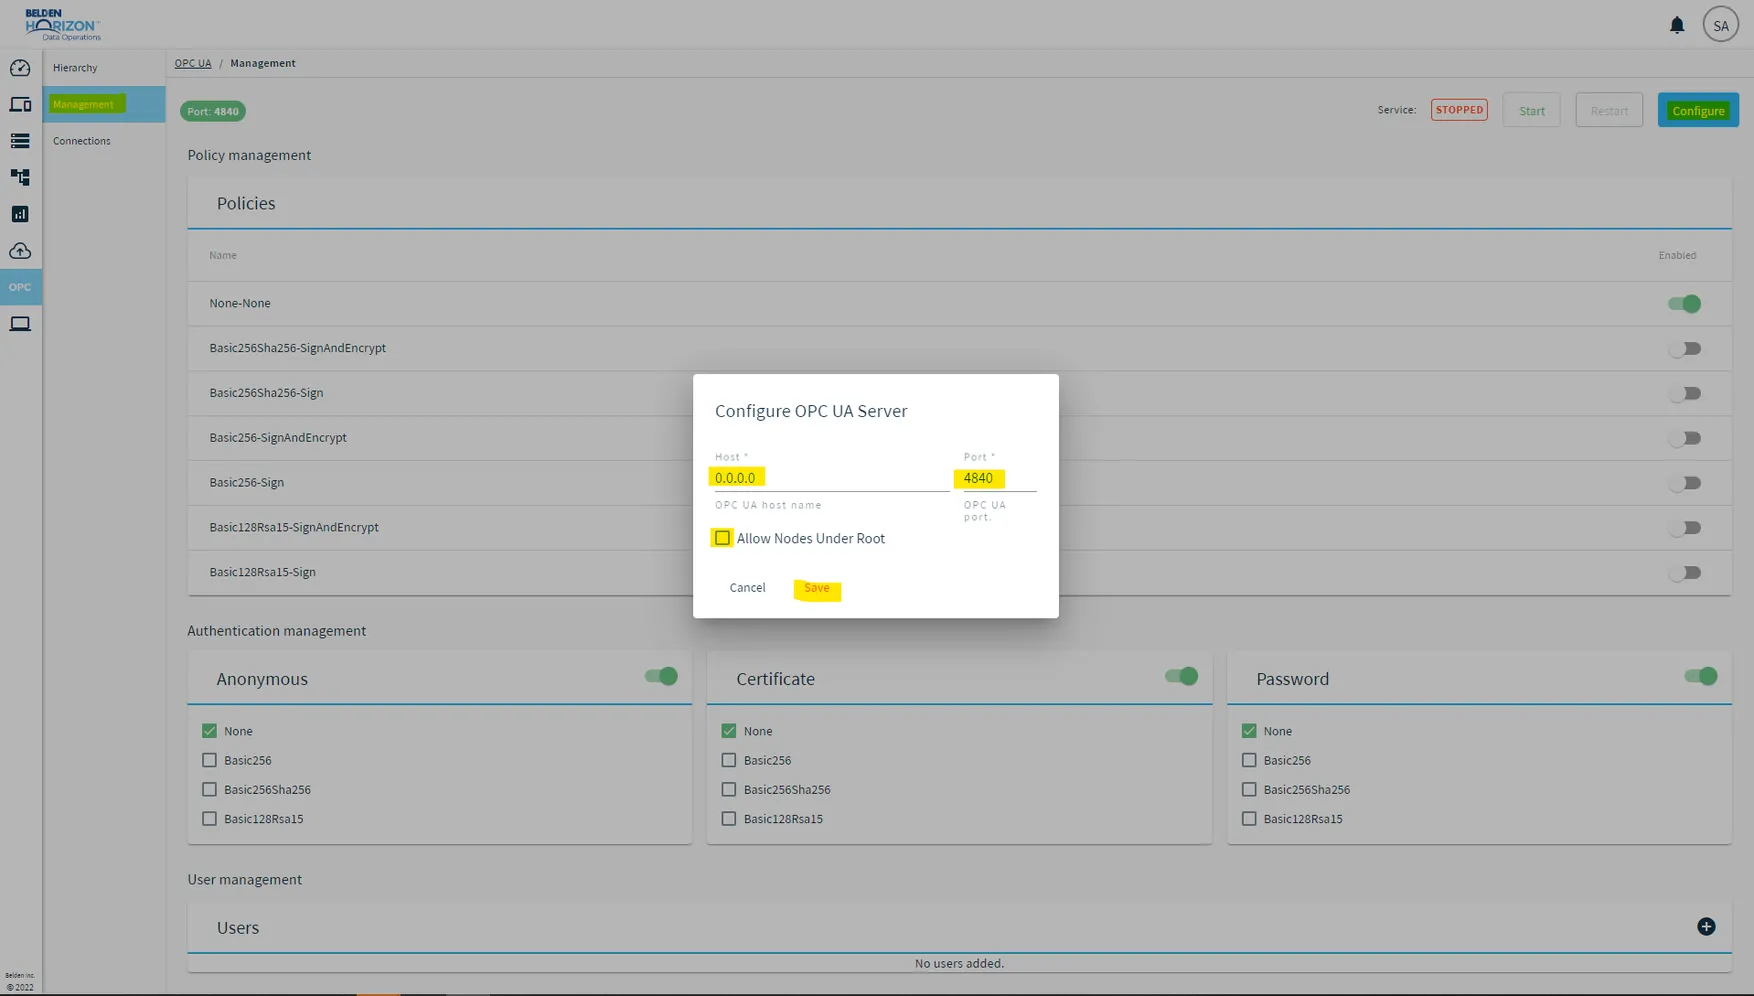This screenshot has height=996, width=1754.
Task: Click the Port: 4840 badge
Action: [x=213, y=111]
